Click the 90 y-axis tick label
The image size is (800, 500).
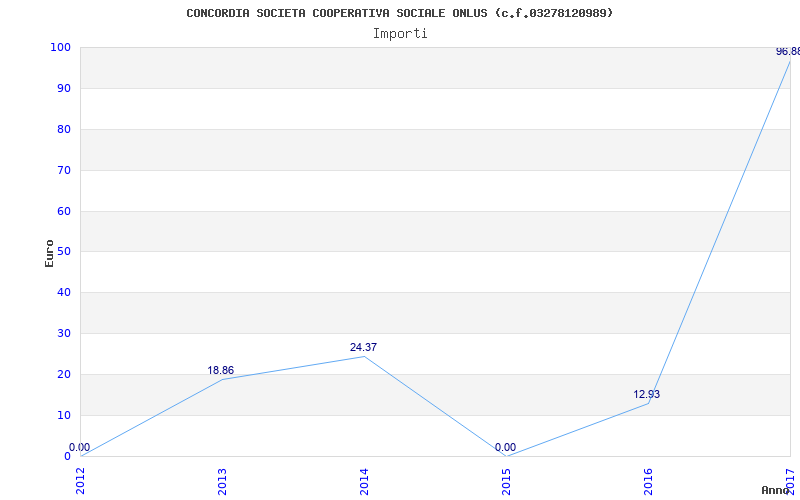(x=63, y=88)
